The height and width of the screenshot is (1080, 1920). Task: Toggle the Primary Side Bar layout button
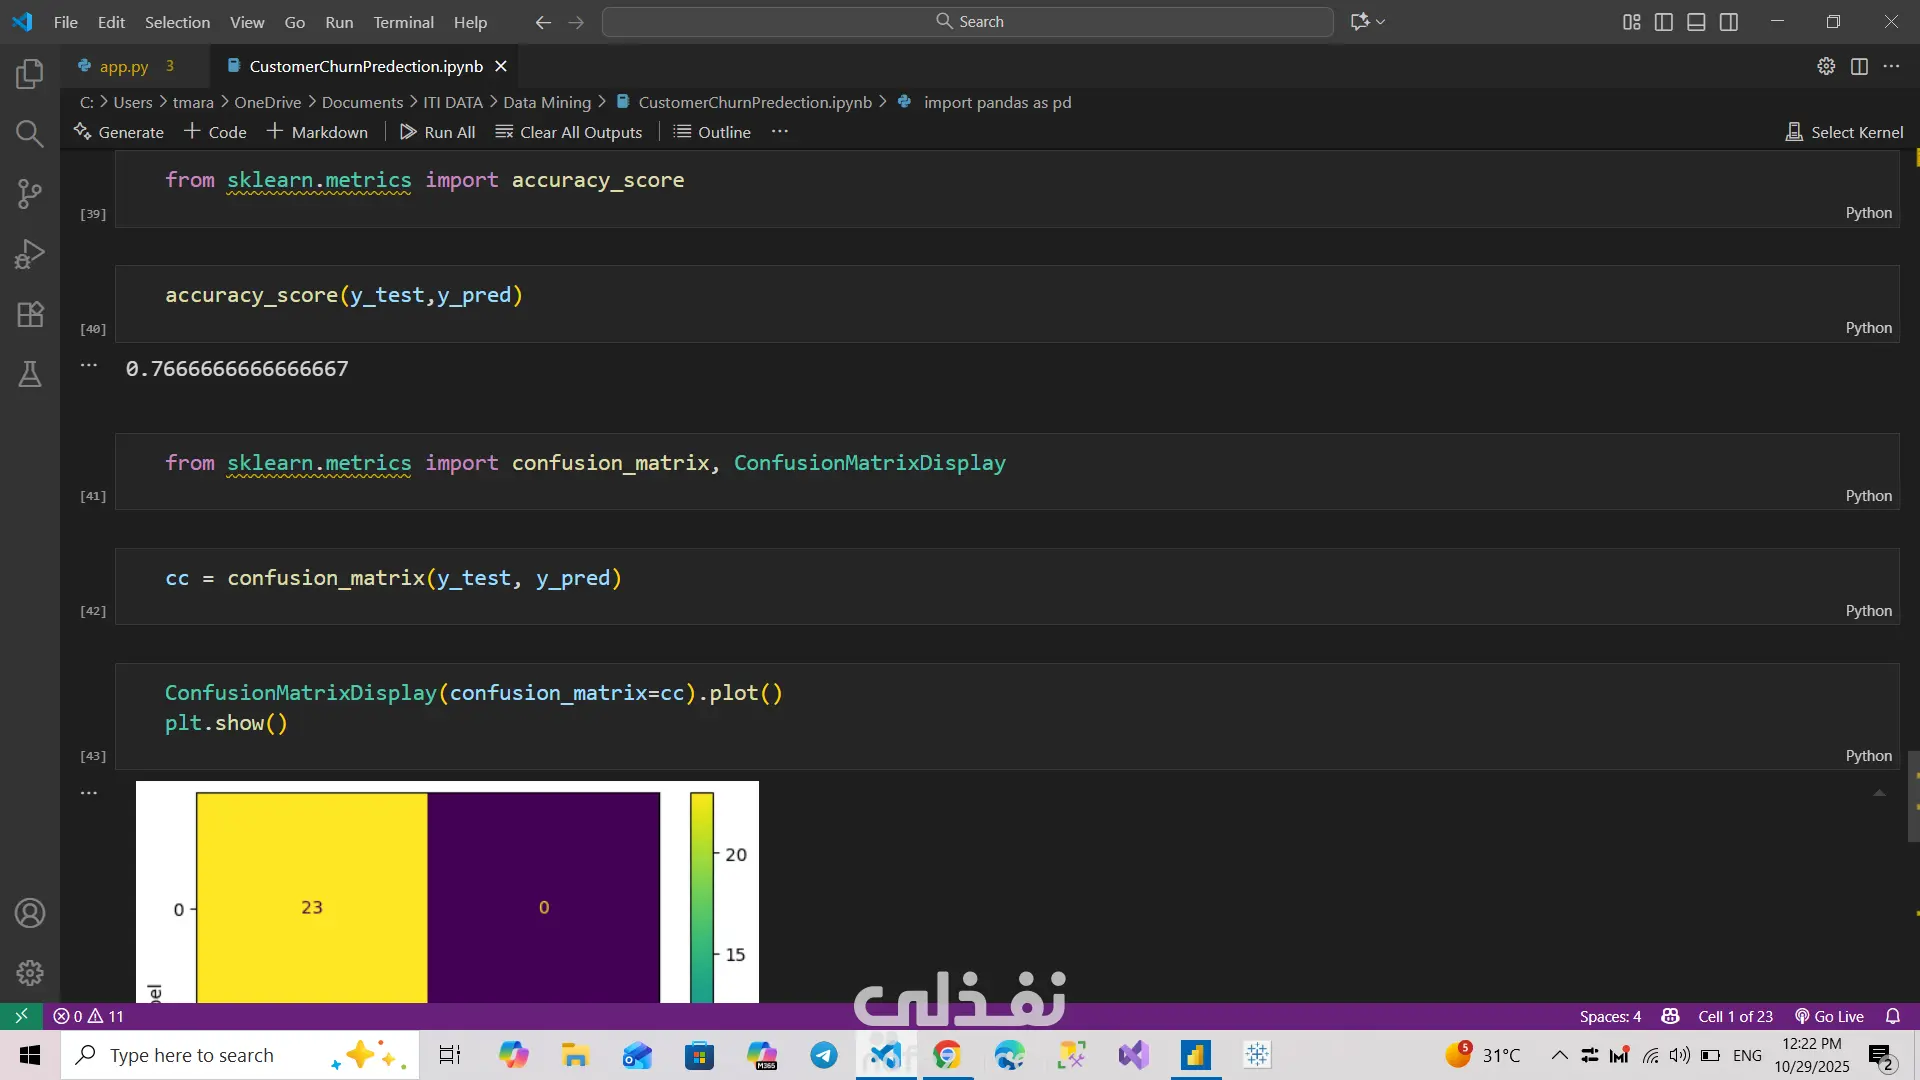pos(1664,22)
